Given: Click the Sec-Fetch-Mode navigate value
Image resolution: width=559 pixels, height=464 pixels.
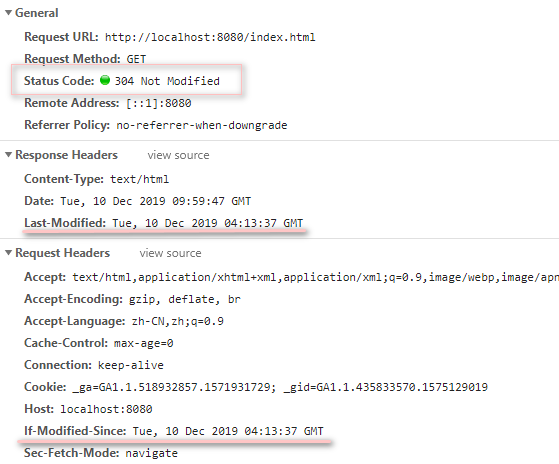Looking at the screenshot, I should click(151, 453).
